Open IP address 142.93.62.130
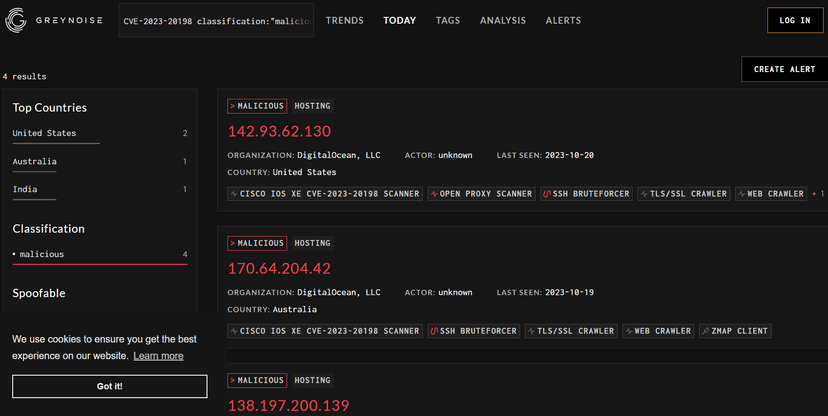The width and height of the screenshot is (828, 416). pyautogui.click(x=279, y=131)
